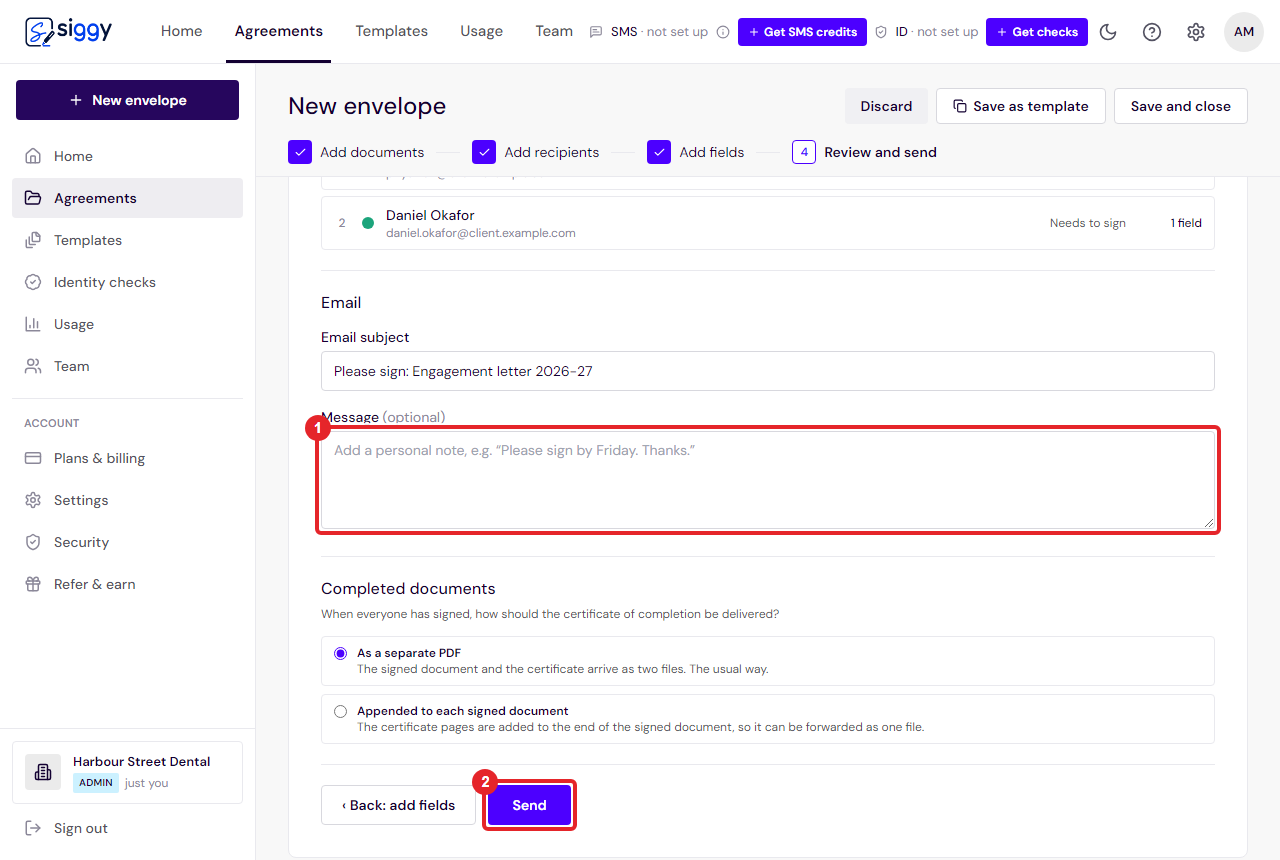Image resolution: width=1280 pixels, height=860 pixels.
Task: Click the sidebar Templates stack icon
Action: click(33, 240)
